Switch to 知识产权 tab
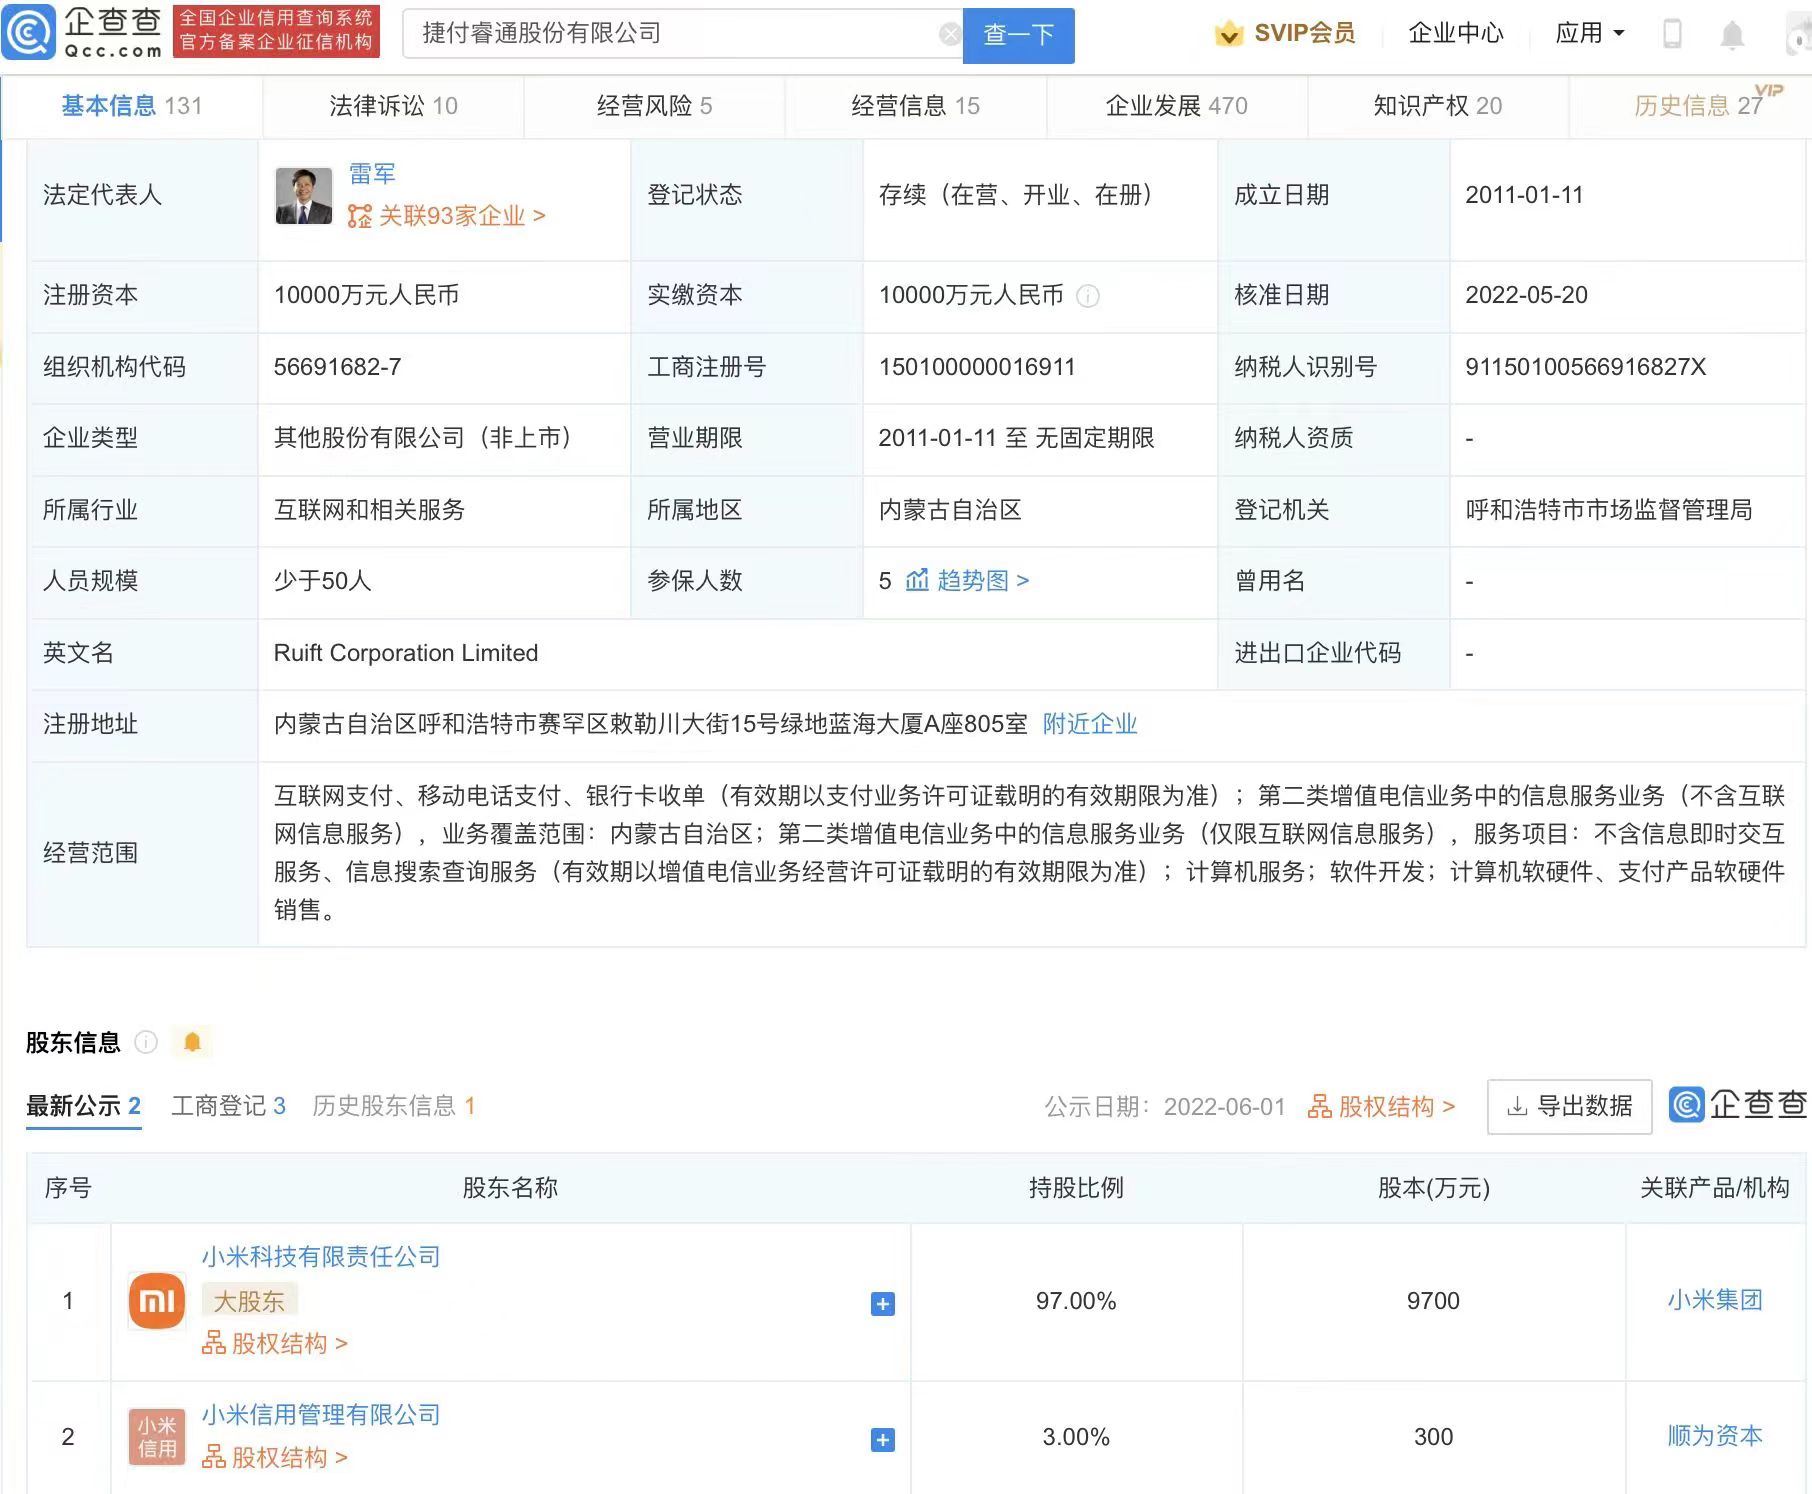 click(x=1437, y=106)
